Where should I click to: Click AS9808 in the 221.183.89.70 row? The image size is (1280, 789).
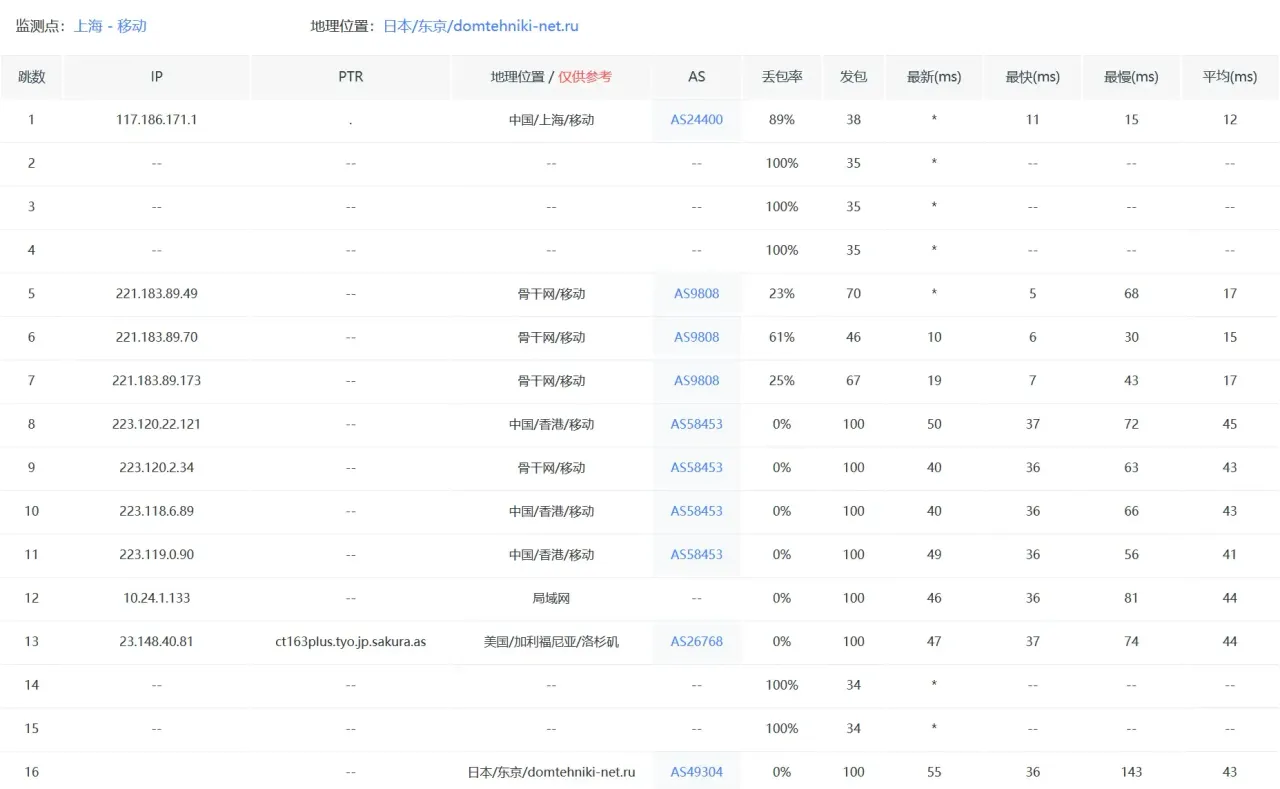[697, 337]
